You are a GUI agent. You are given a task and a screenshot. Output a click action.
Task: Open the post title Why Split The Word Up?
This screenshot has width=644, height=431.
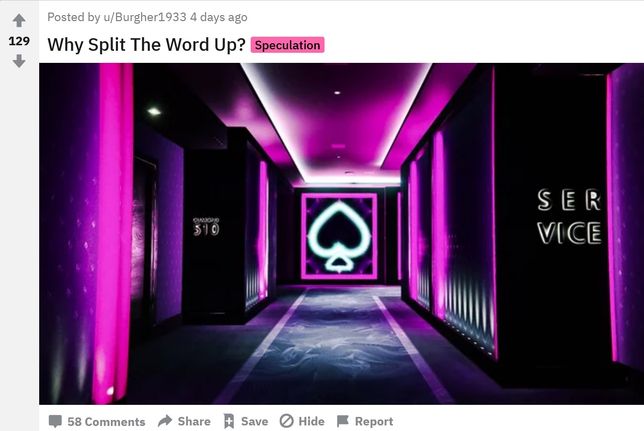pyautogui.click(x=146, y=44)
